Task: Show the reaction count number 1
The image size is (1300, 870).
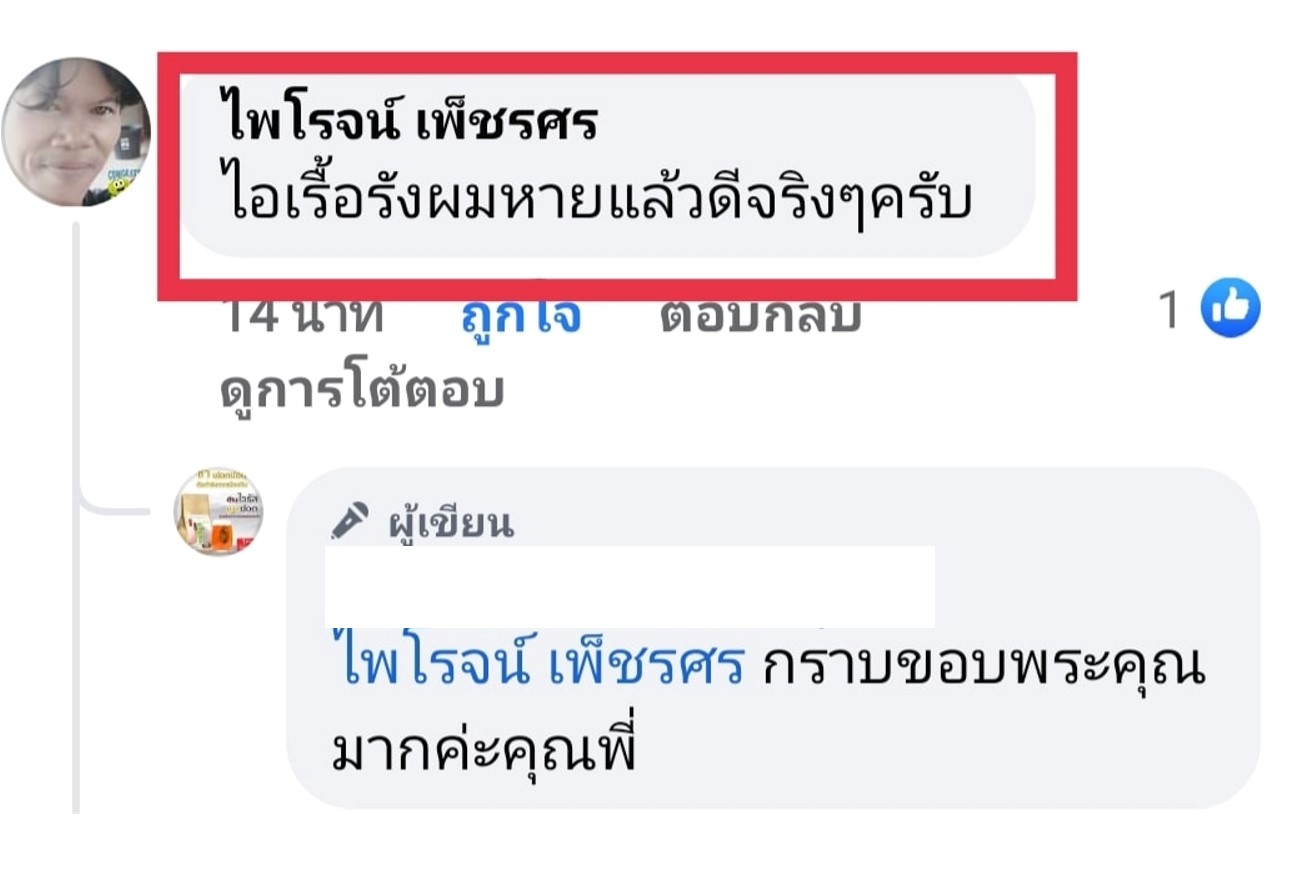Action: coord(1170,310)
